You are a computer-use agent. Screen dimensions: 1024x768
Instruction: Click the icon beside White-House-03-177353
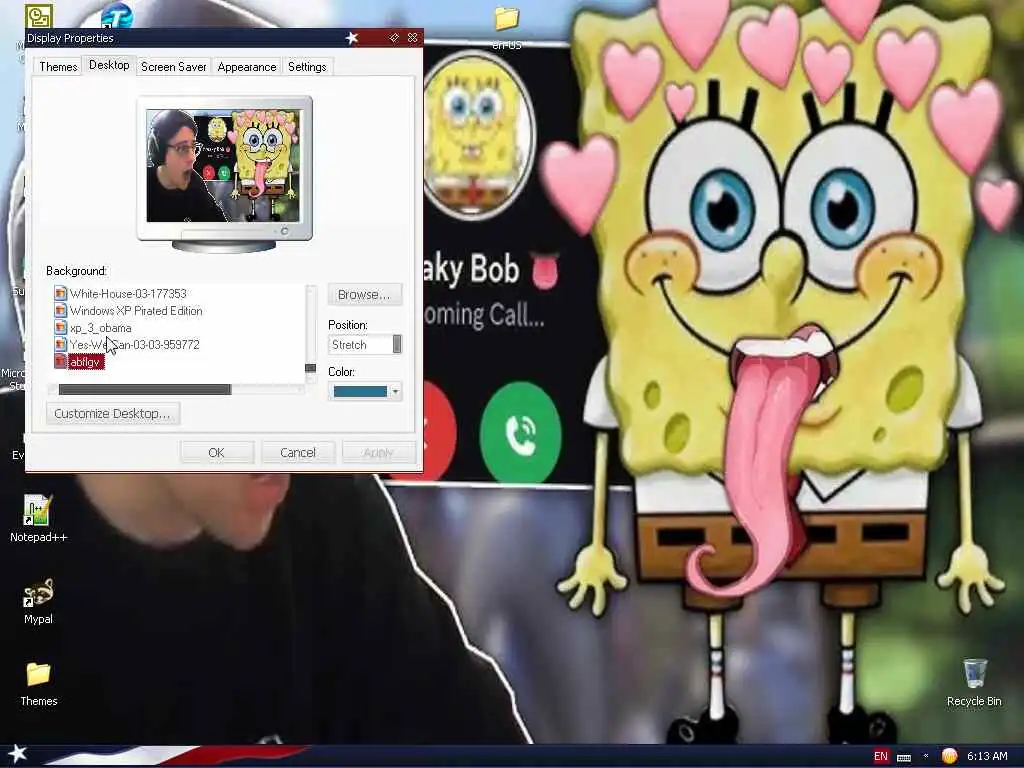[61, 293]
